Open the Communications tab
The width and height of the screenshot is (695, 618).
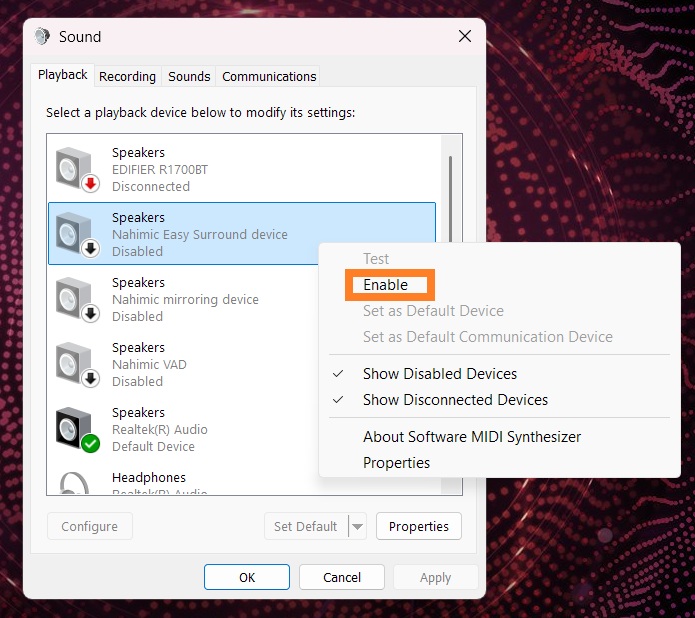(269, 77)
